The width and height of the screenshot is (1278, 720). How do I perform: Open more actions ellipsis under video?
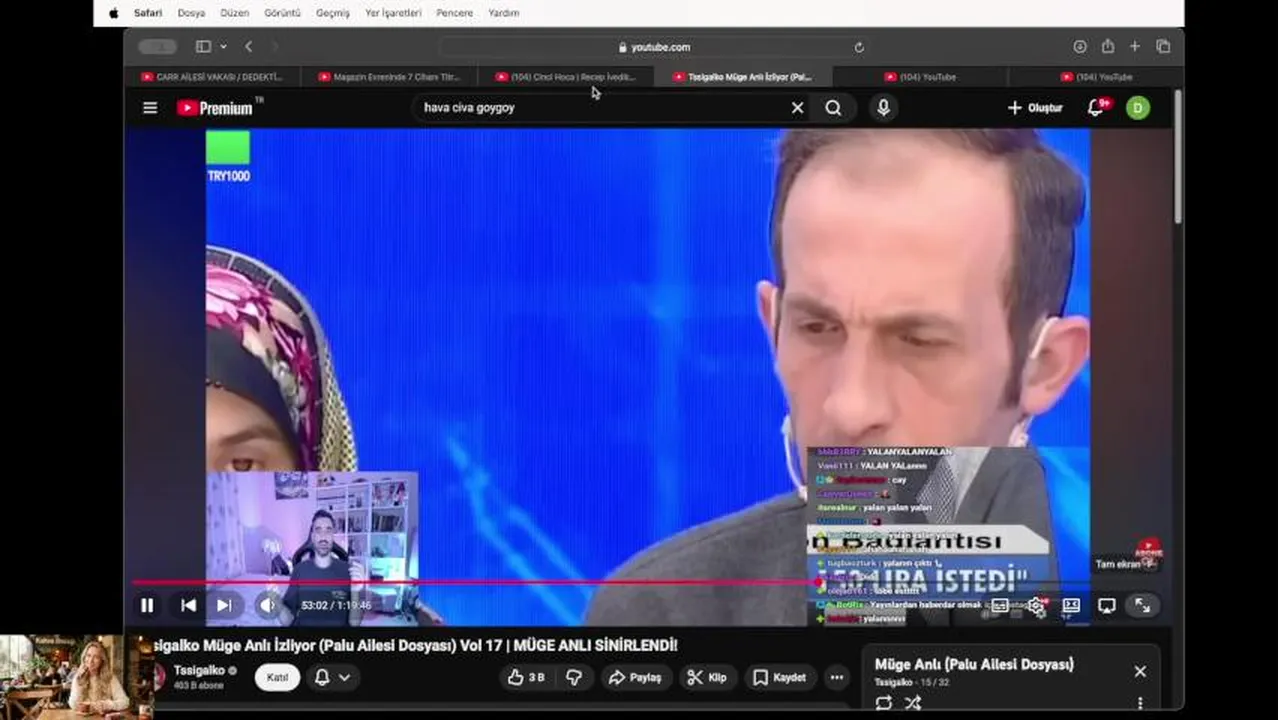(837, 677)
